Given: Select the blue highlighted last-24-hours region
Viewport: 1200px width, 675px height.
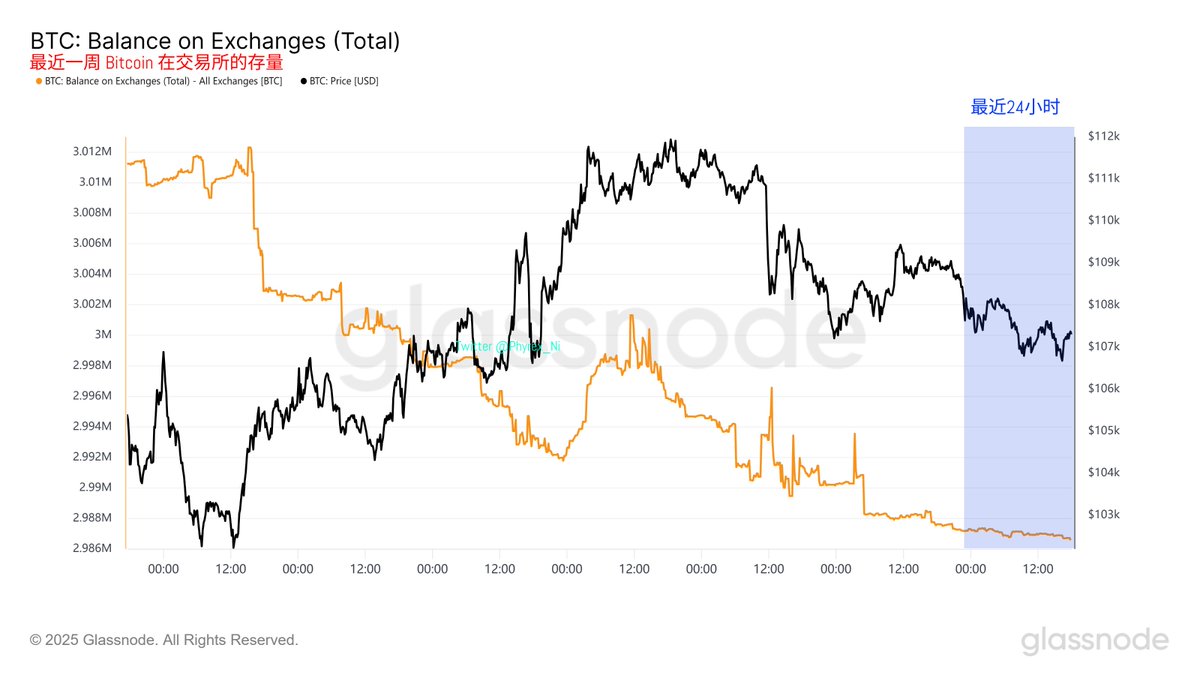Looking at the screenshot, I should click(1018, 337).
